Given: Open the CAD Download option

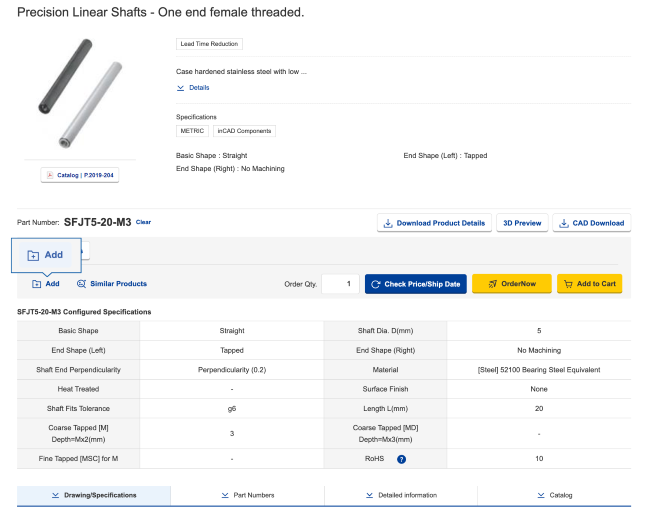Looking at the screenshot, I should [x=591, y=223].
